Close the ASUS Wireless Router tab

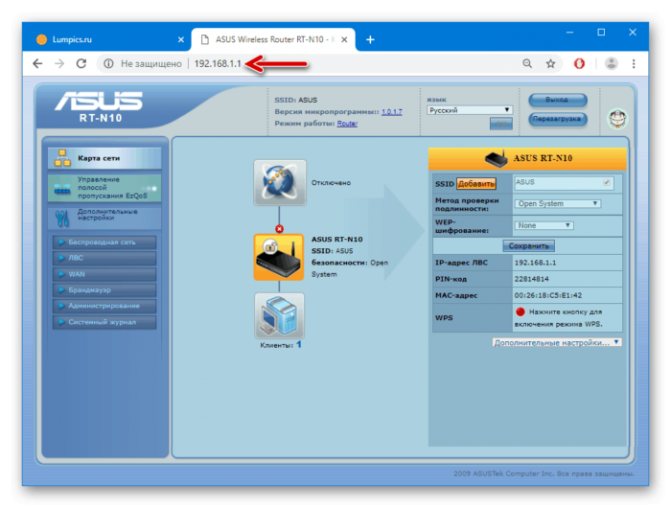(344, 39)
